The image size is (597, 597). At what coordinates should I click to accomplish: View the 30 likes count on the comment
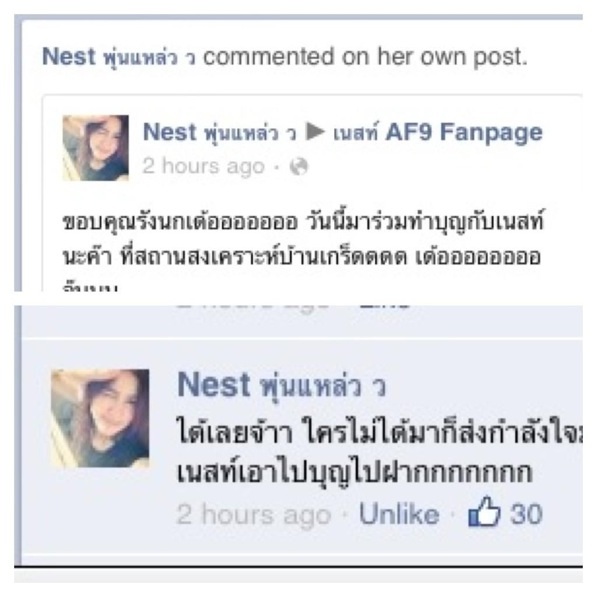[526, 514]
